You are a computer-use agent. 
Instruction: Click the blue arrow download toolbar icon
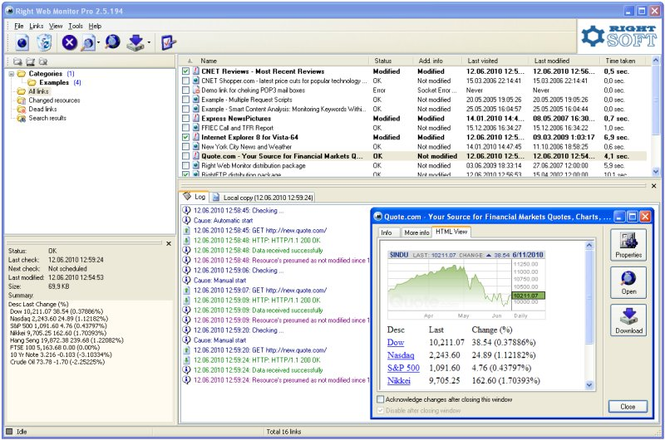click(136, 42)
